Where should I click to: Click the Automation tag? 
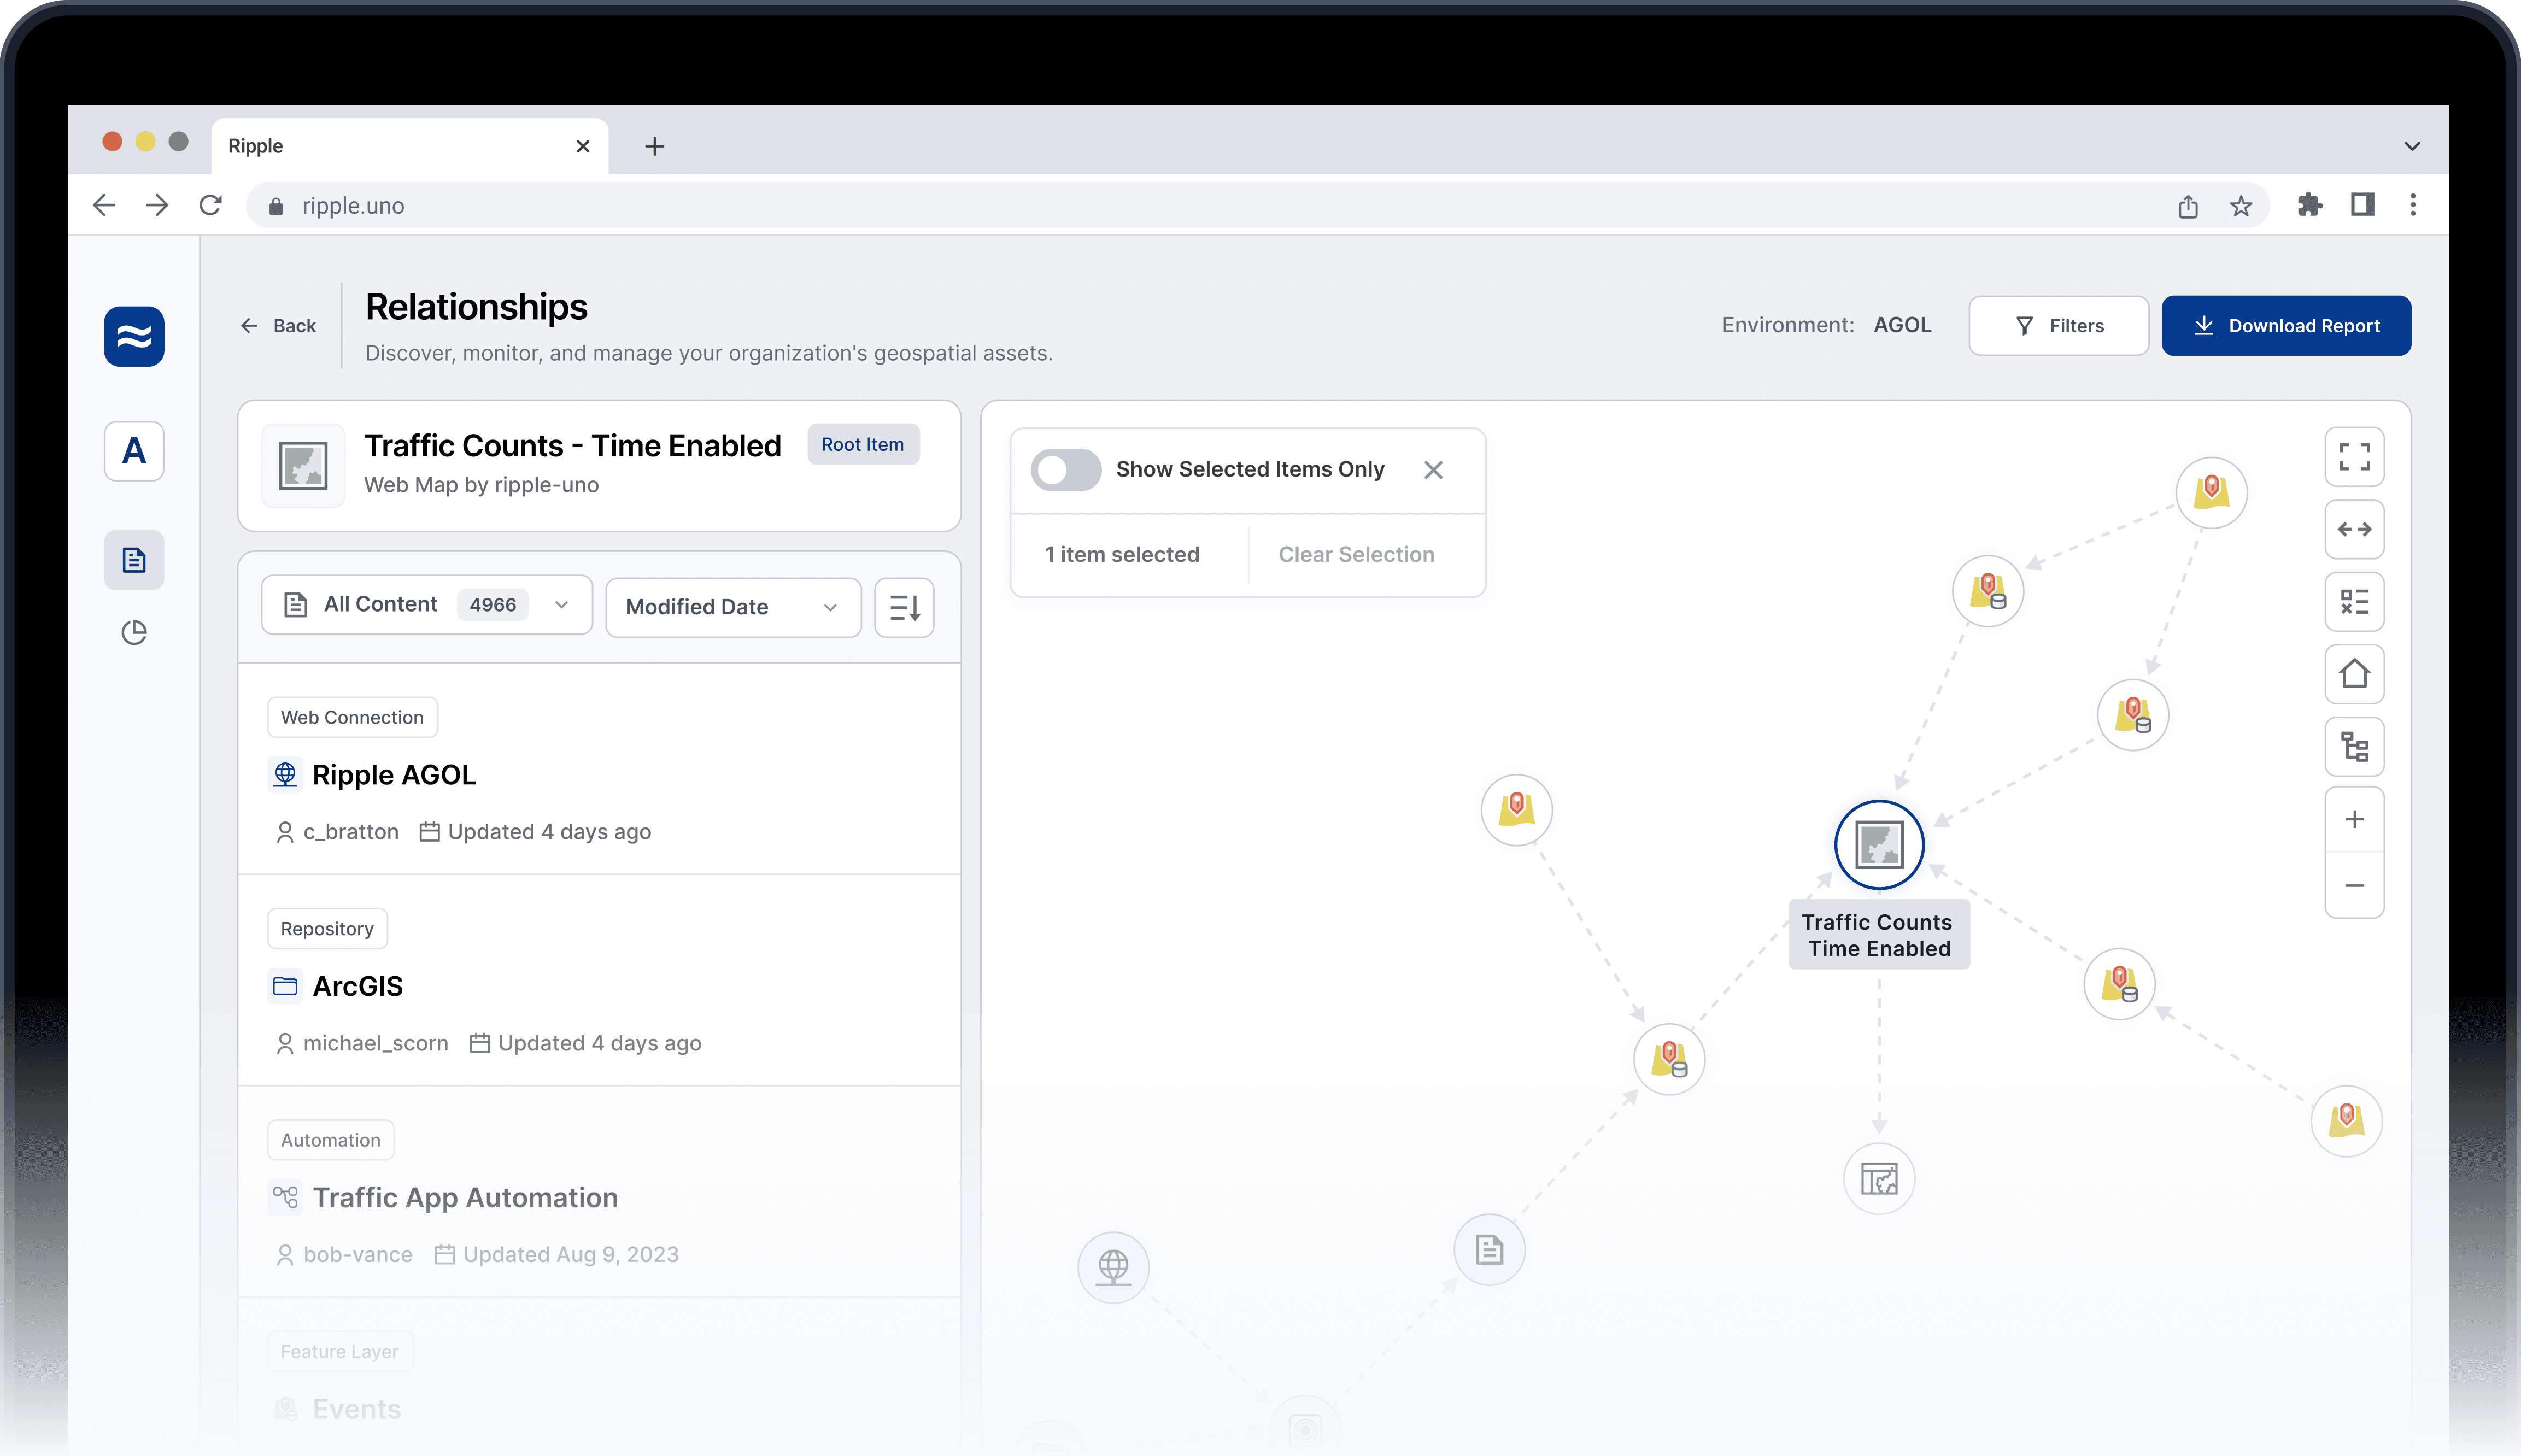point(330,1140)
